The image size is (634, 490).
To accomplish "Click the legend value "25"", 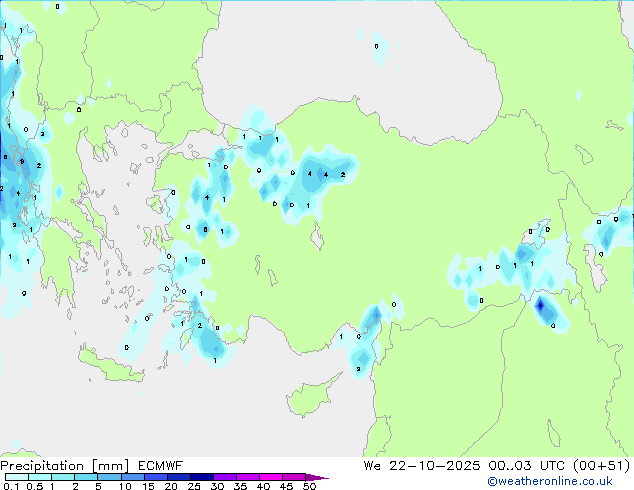I will pyautogui.click(x=194, y=486).
